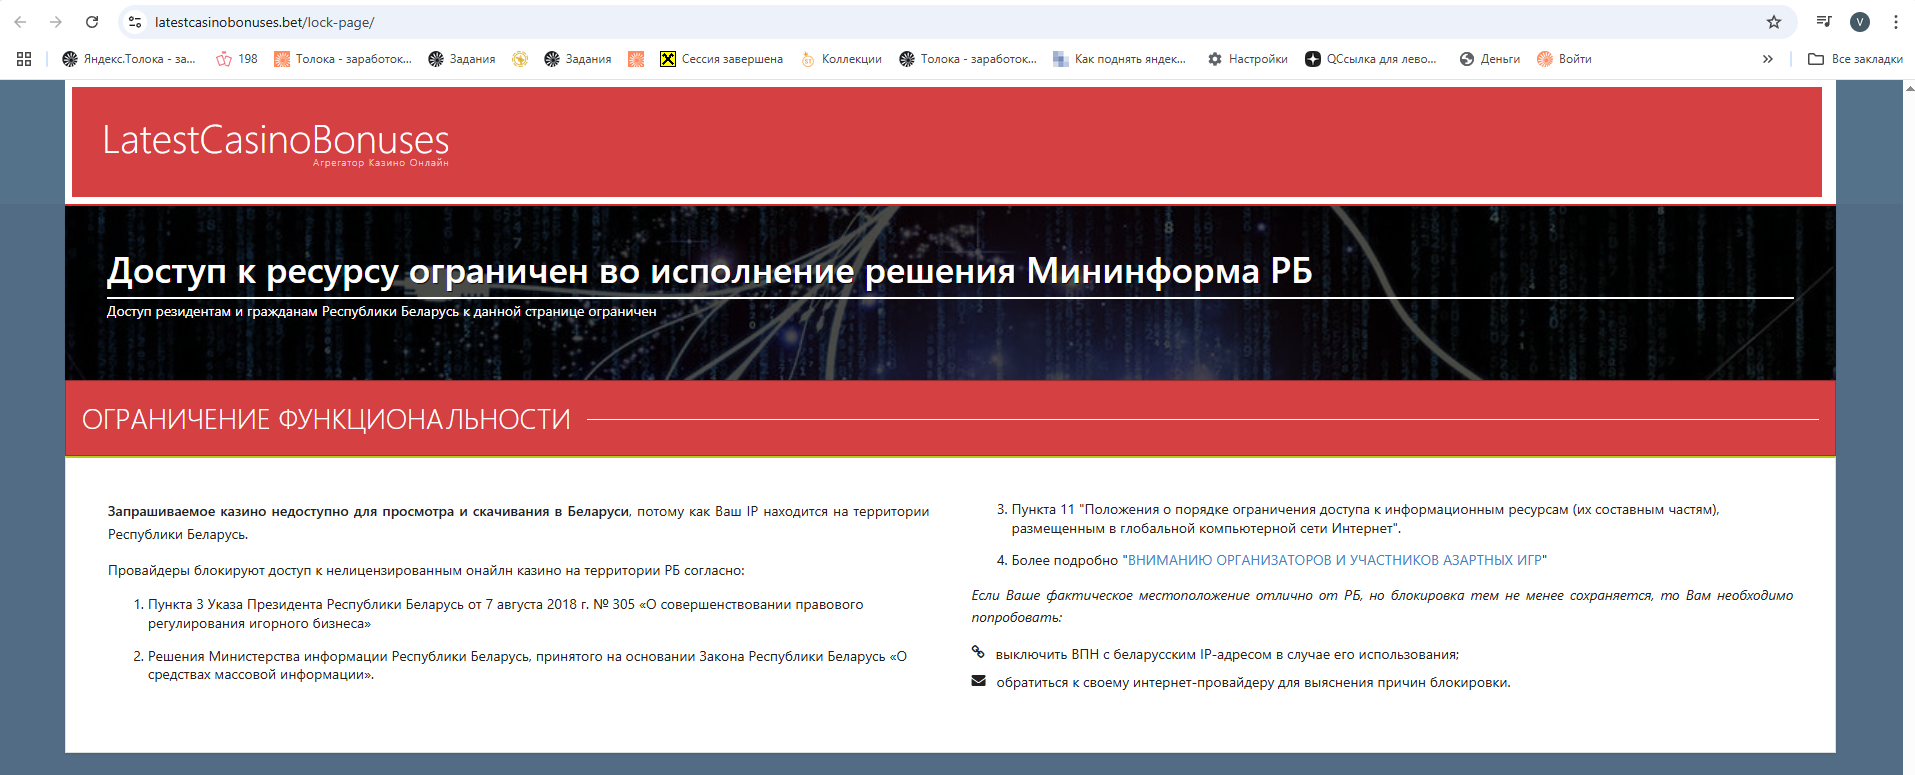Click the 'Войти' bookmark
1915x775 pixels.
point(1565,59)
